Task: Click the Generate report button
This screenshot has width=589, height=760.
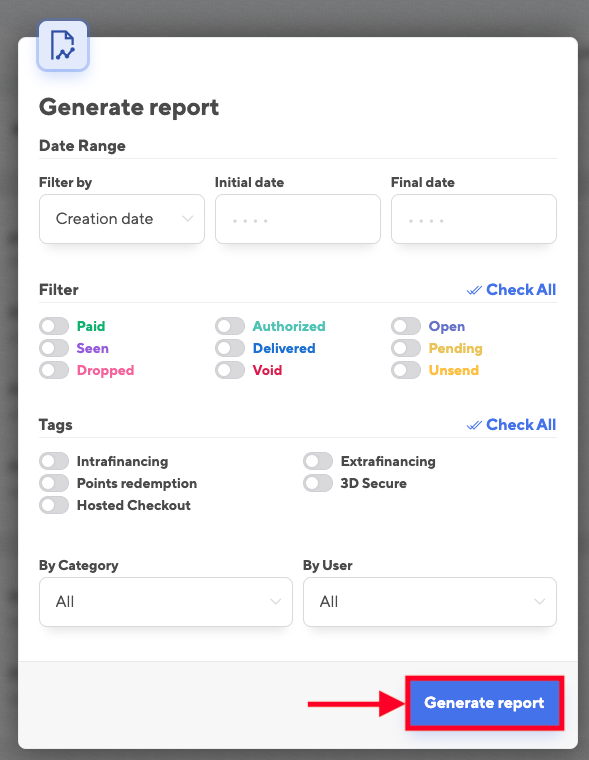Action: point(484,703)
